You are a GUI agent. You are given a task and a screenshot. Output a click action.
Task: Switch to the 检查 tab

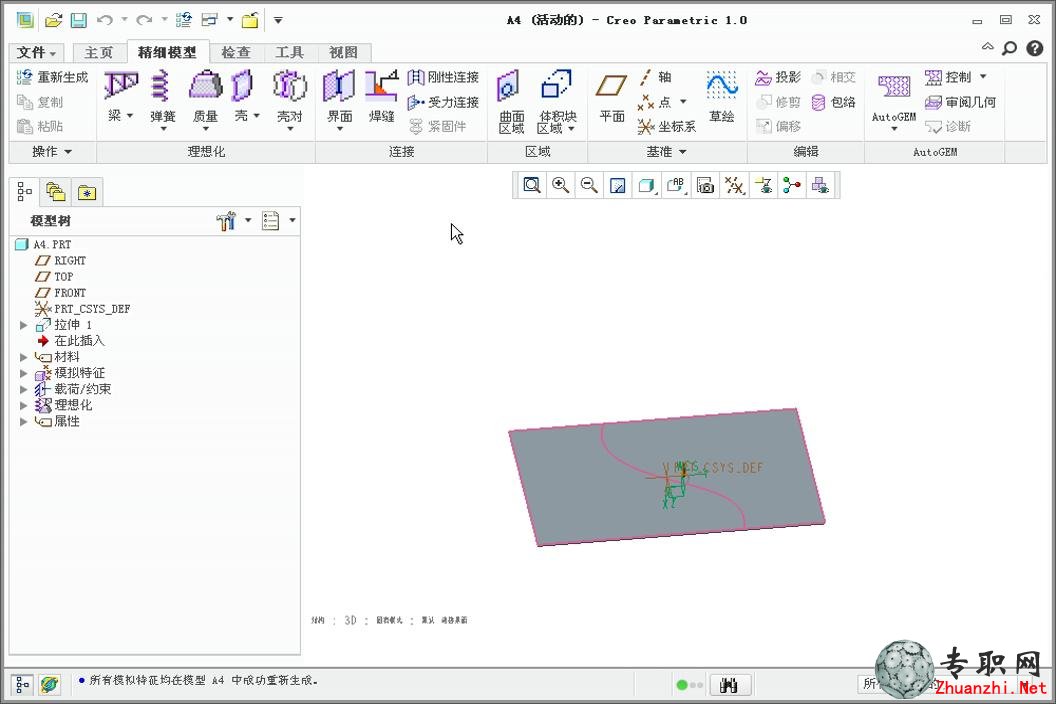click(x=236, y=53)
